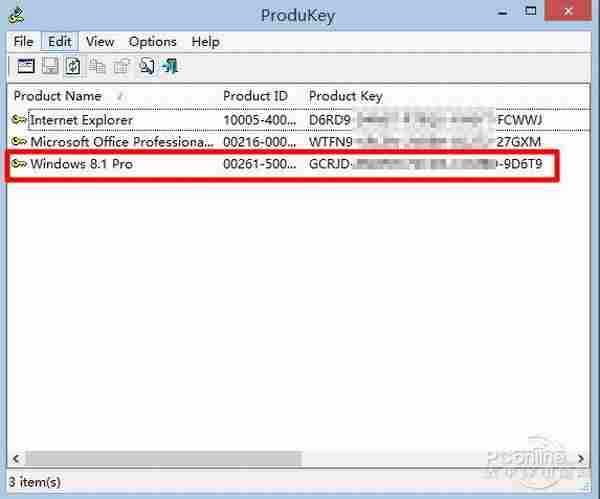Click the key icon beside Windows 8.1 Pro
600x499 pixels.
[x=19, y=164]
